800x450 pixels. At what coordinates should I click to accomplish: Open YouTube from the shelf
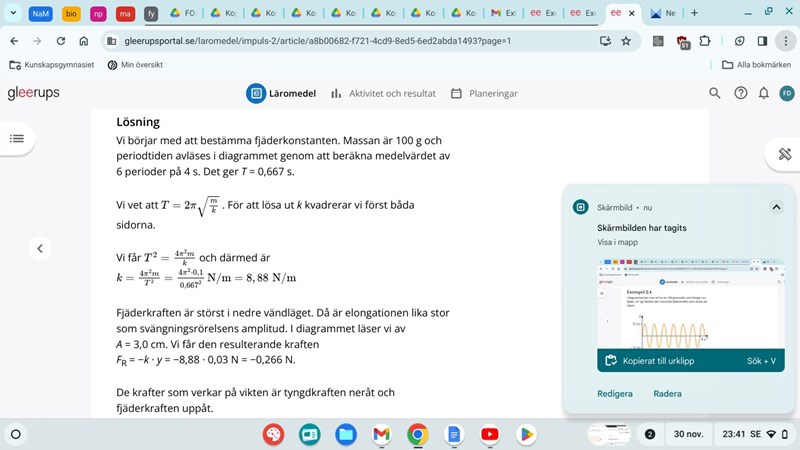[x=489, y=434]
